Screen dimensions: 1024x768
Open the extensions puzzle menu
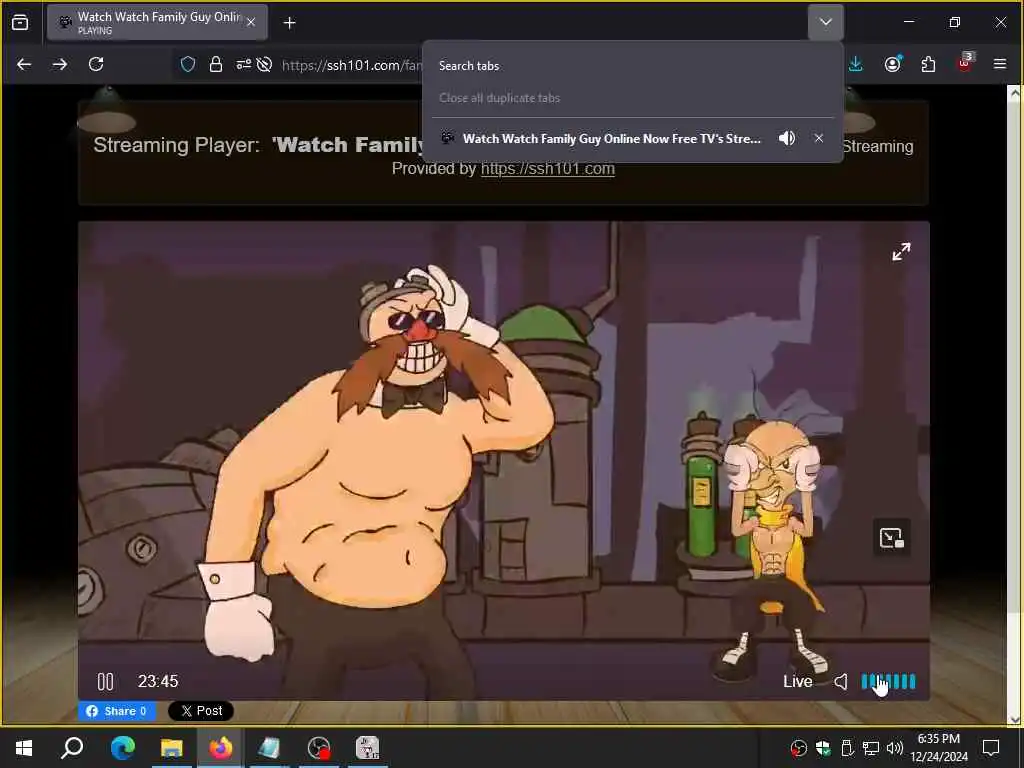pos(928,64)
